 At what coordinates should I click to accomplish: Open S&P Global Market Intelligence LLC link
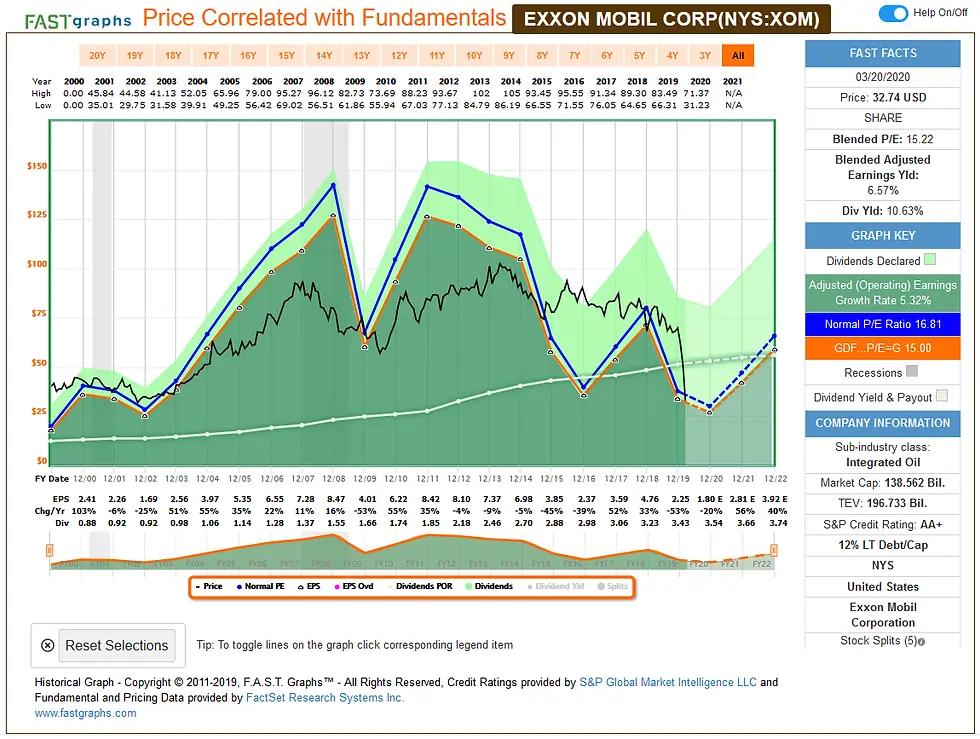(668, 683)
